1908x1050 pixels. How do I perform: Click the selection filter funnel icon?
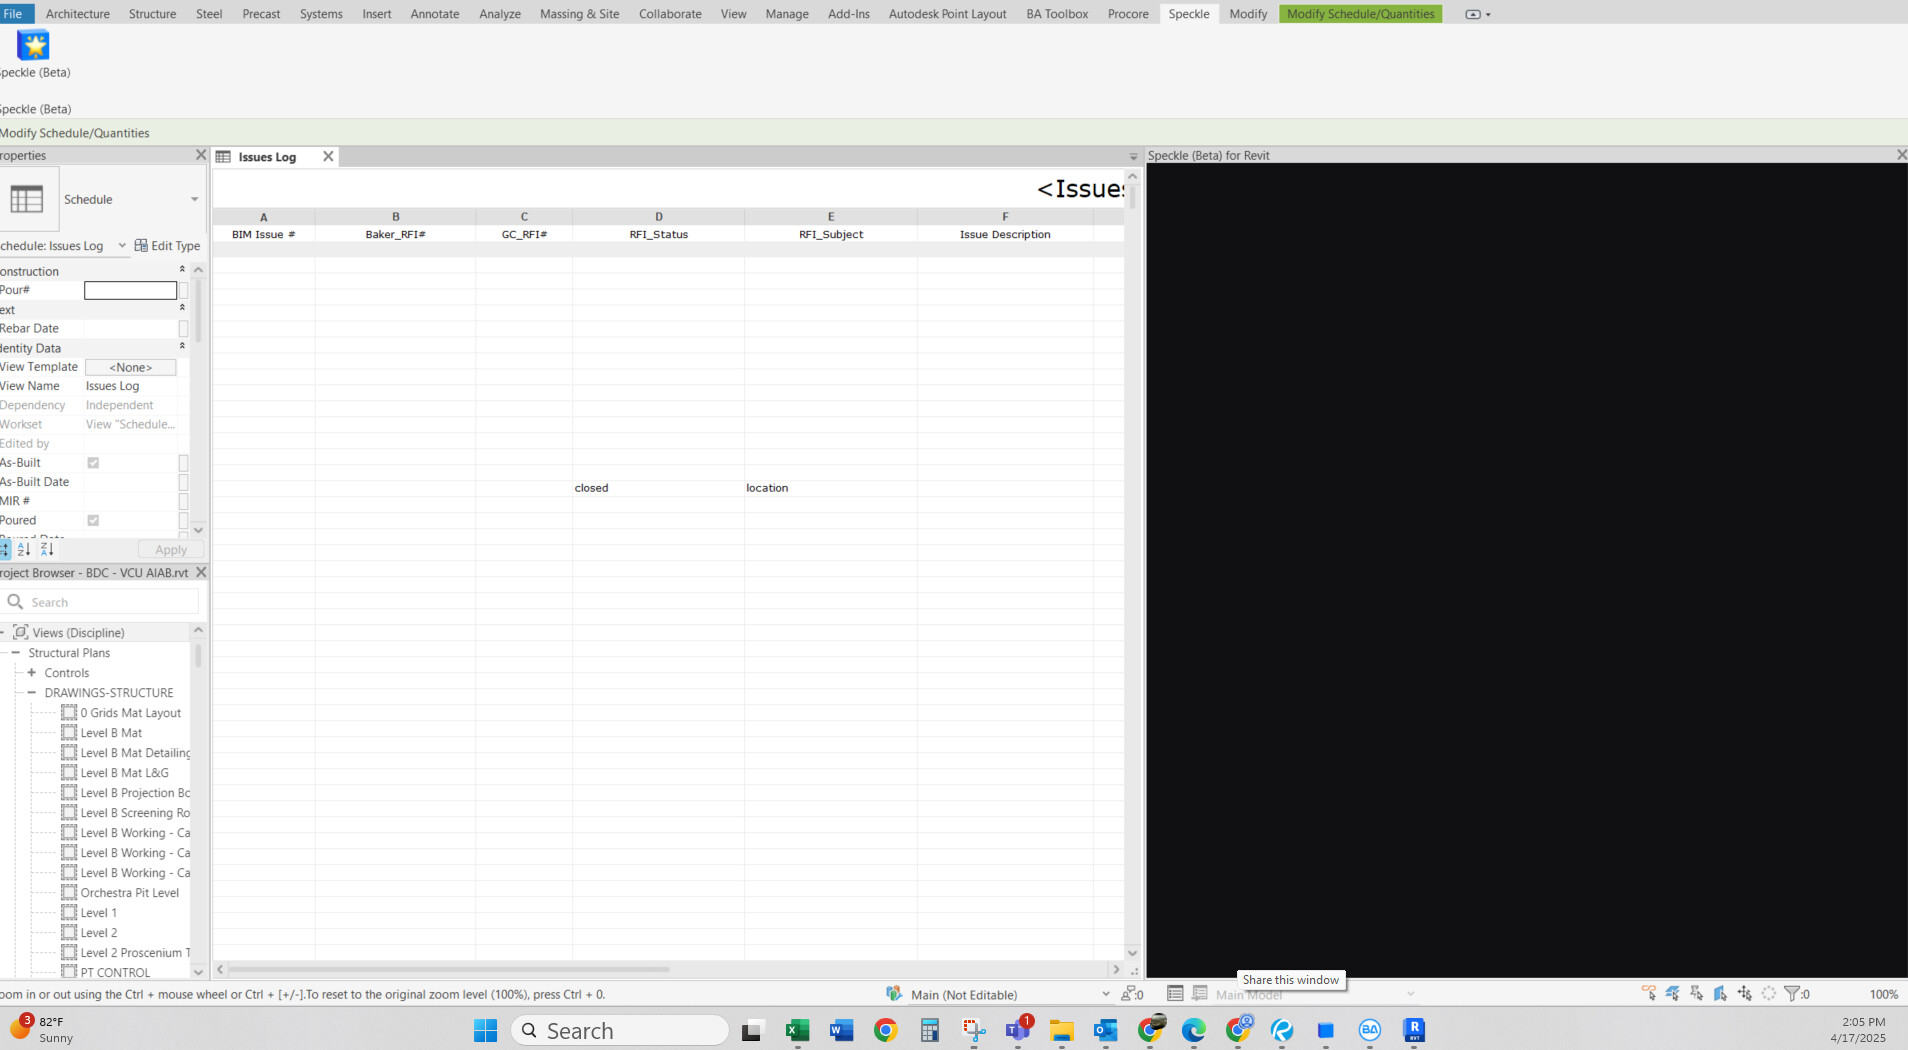1791,994
